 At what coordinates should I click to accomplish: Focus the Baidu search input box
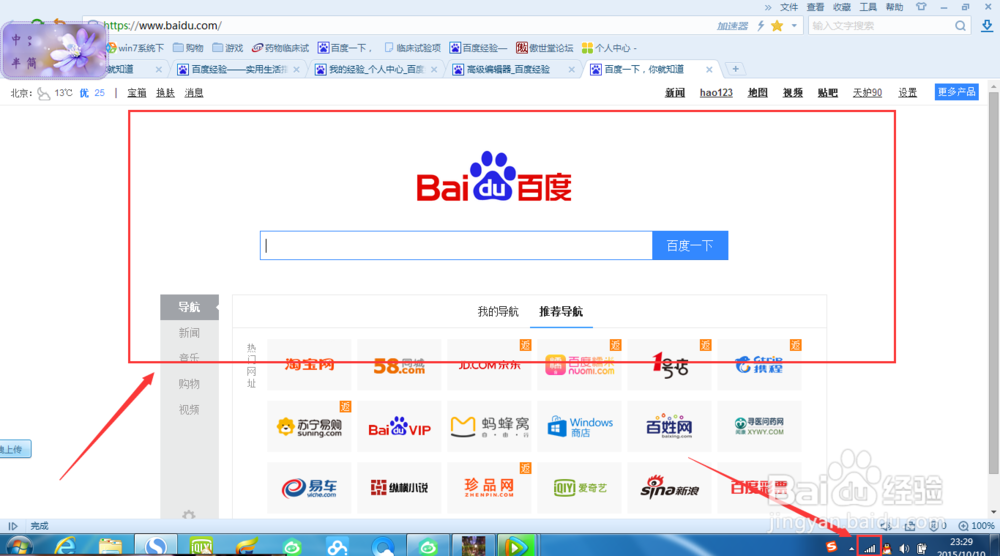pos(456,245)
